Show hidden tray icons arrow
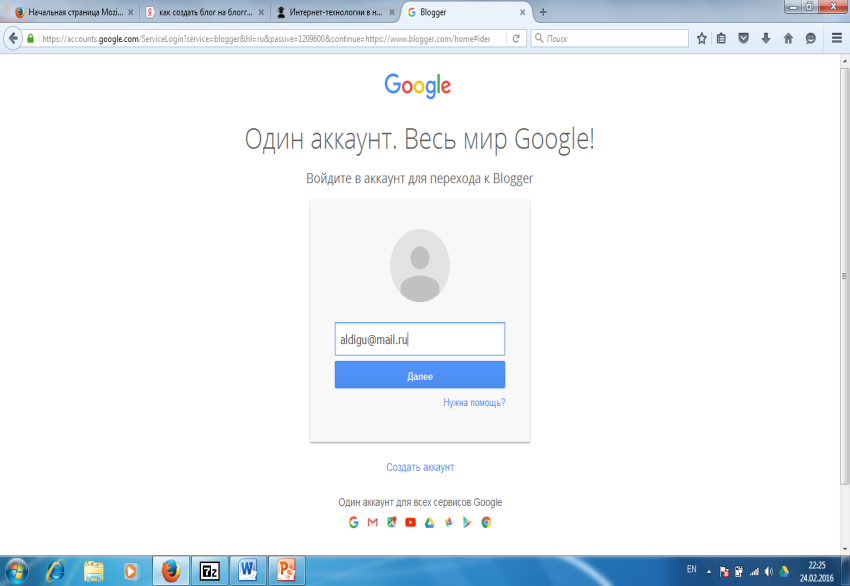 709,571
